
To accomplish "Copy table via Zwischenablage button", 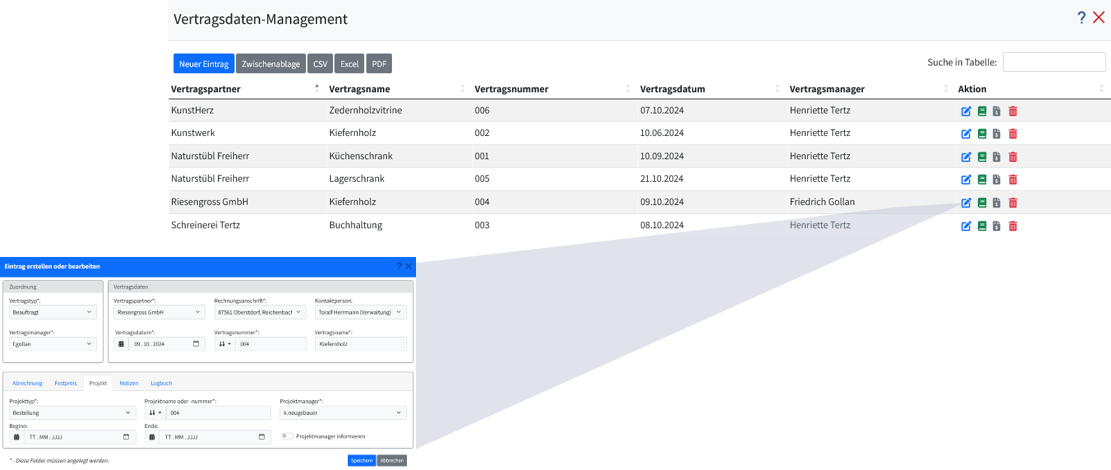I will click(x=271, y=64).
